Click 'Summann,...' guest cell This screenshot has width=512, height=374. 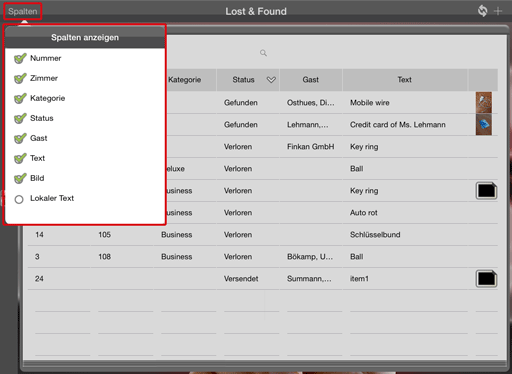pos(309,279)
